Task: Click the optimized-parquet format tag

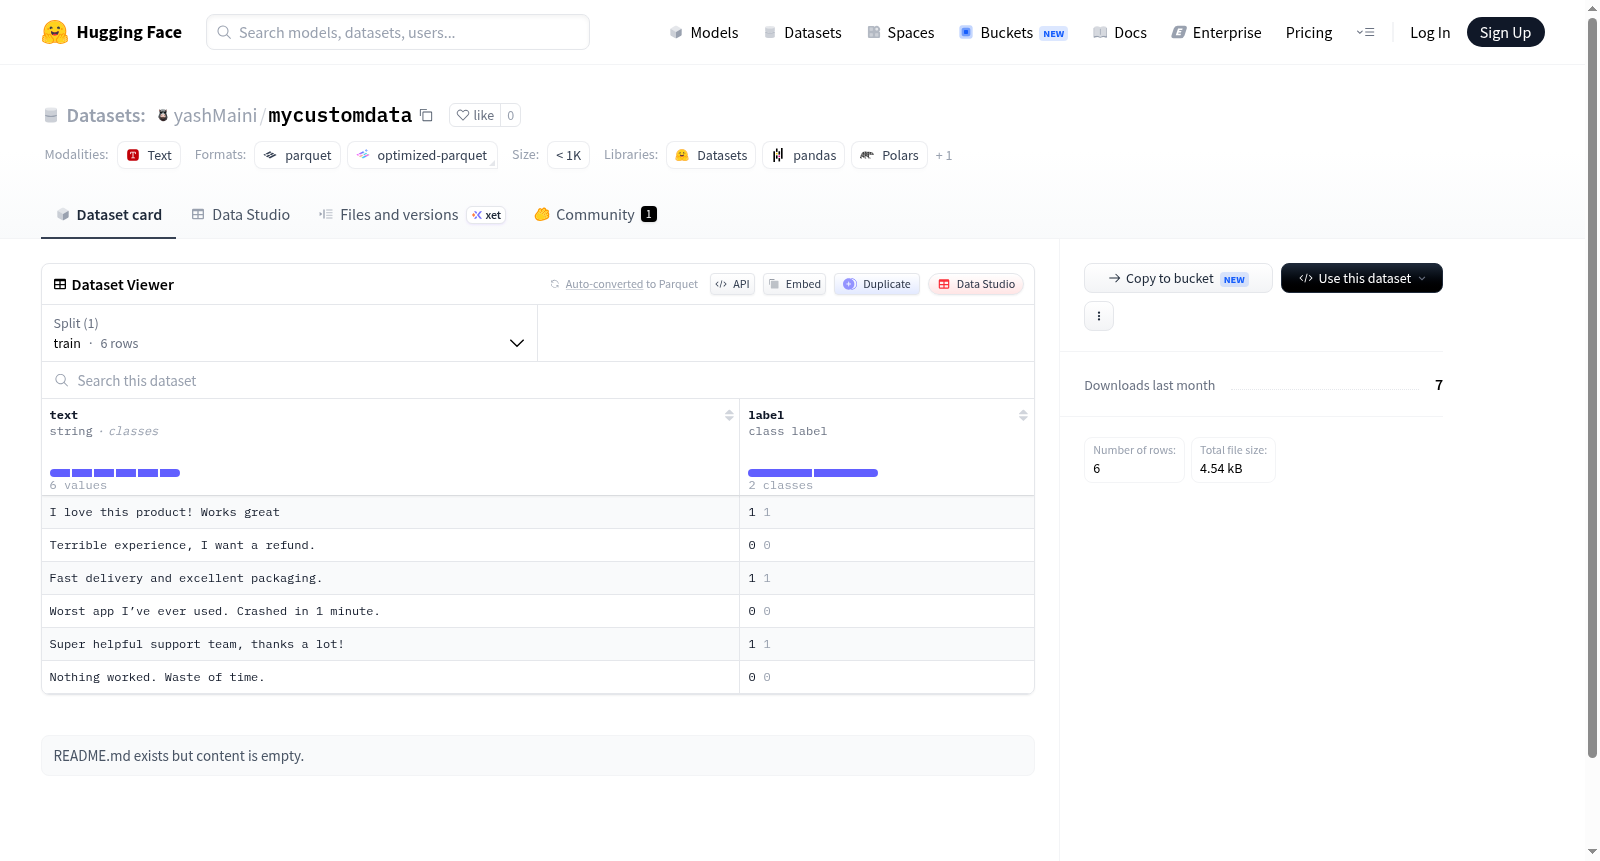Action: coord(422,155)
